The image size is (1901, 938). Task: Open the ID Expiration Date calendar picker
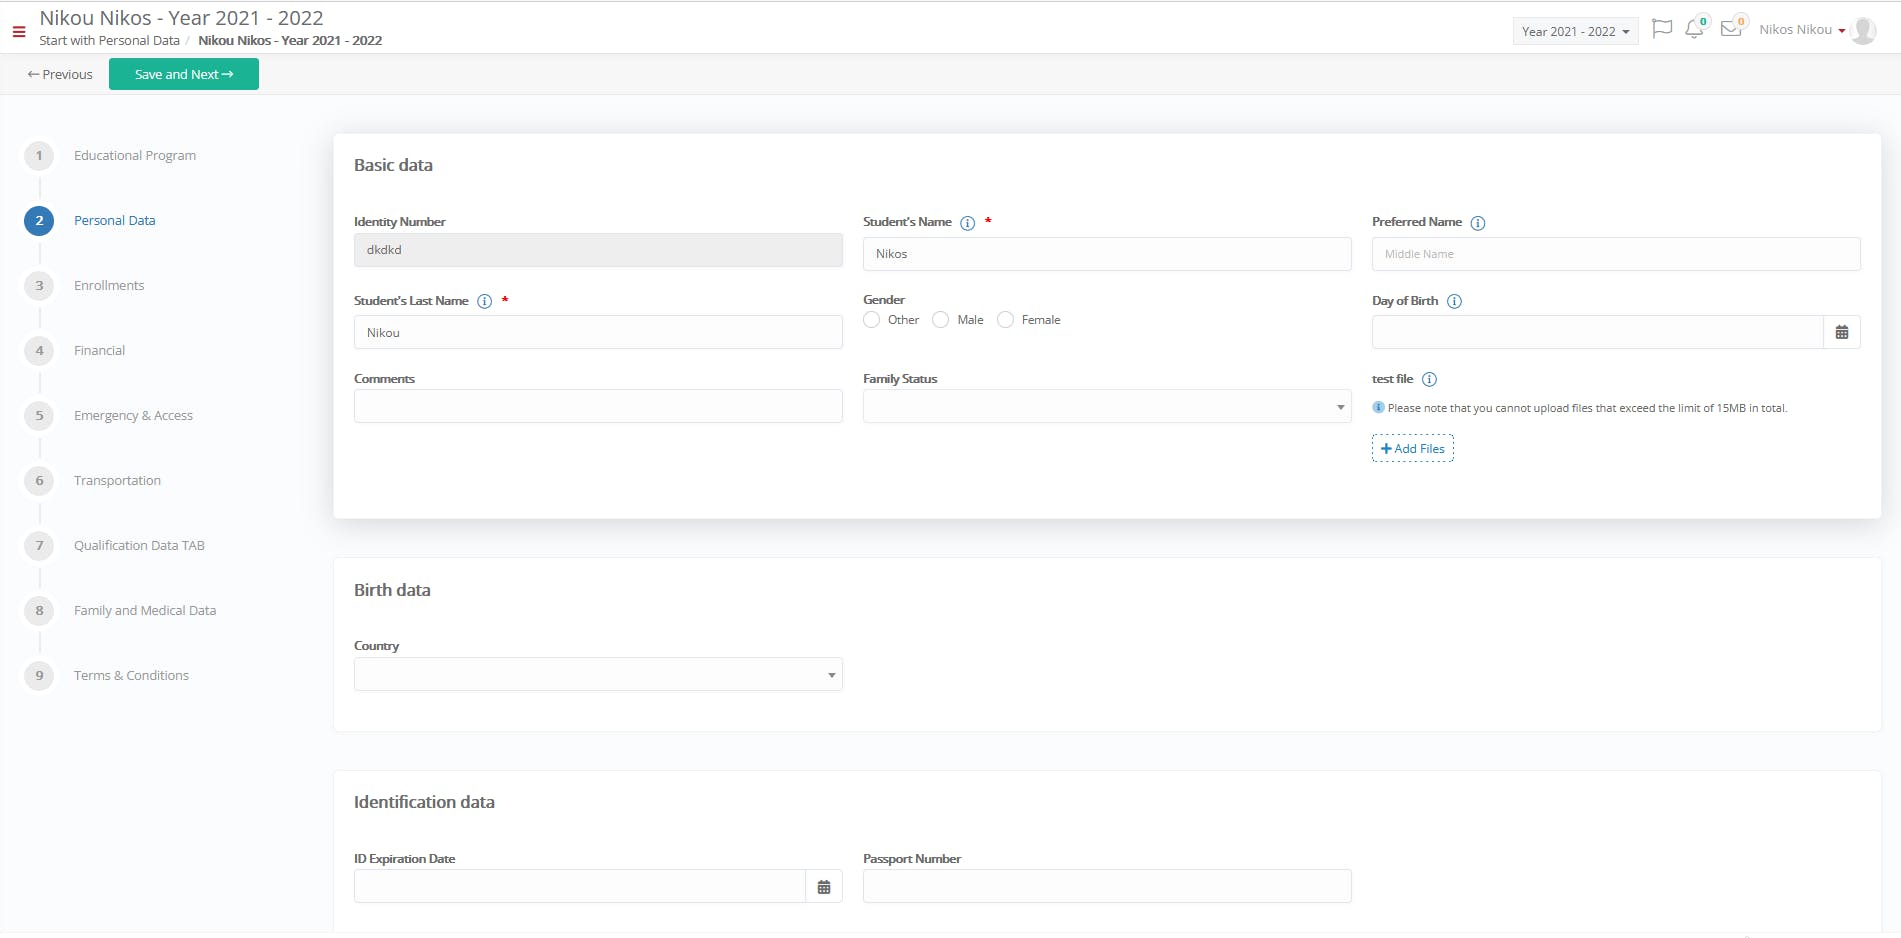coord(824,886)
